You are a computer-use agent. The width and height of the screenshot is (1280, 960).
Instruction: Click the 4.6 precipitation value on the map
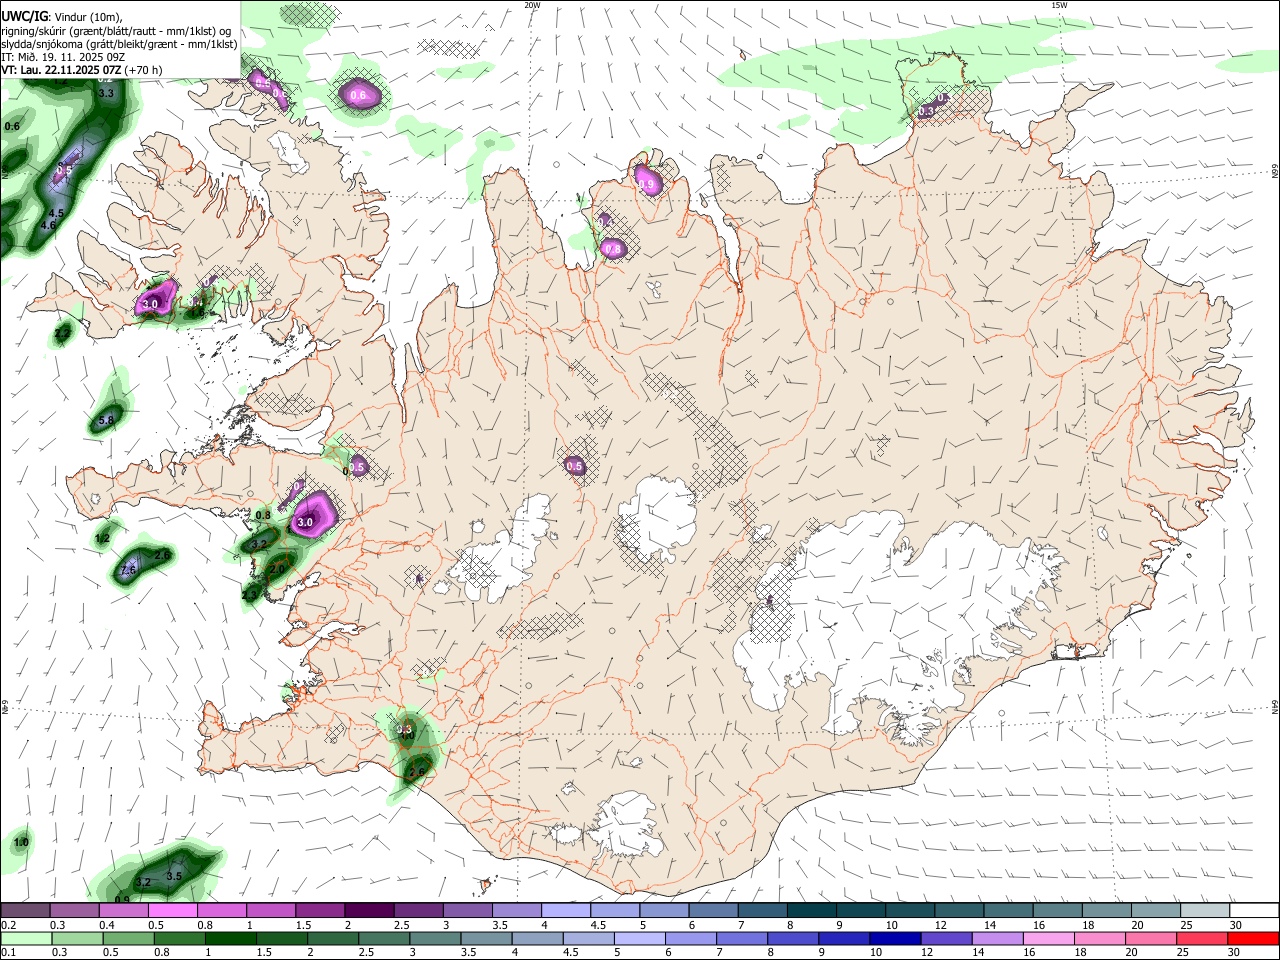(48, 226)
